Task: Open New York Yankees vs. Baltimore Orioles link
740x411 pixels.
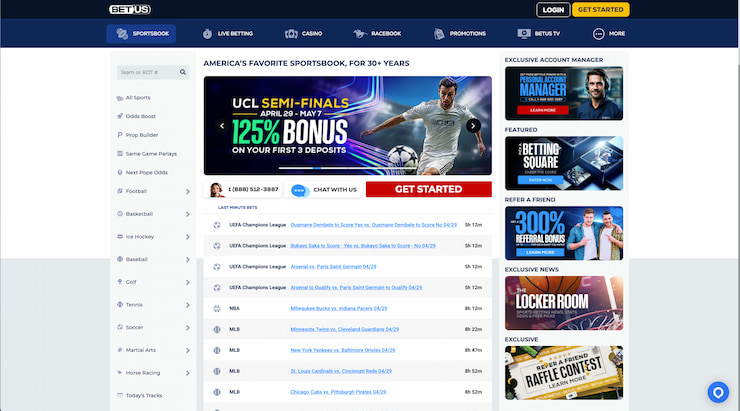Action: (343, 350)
